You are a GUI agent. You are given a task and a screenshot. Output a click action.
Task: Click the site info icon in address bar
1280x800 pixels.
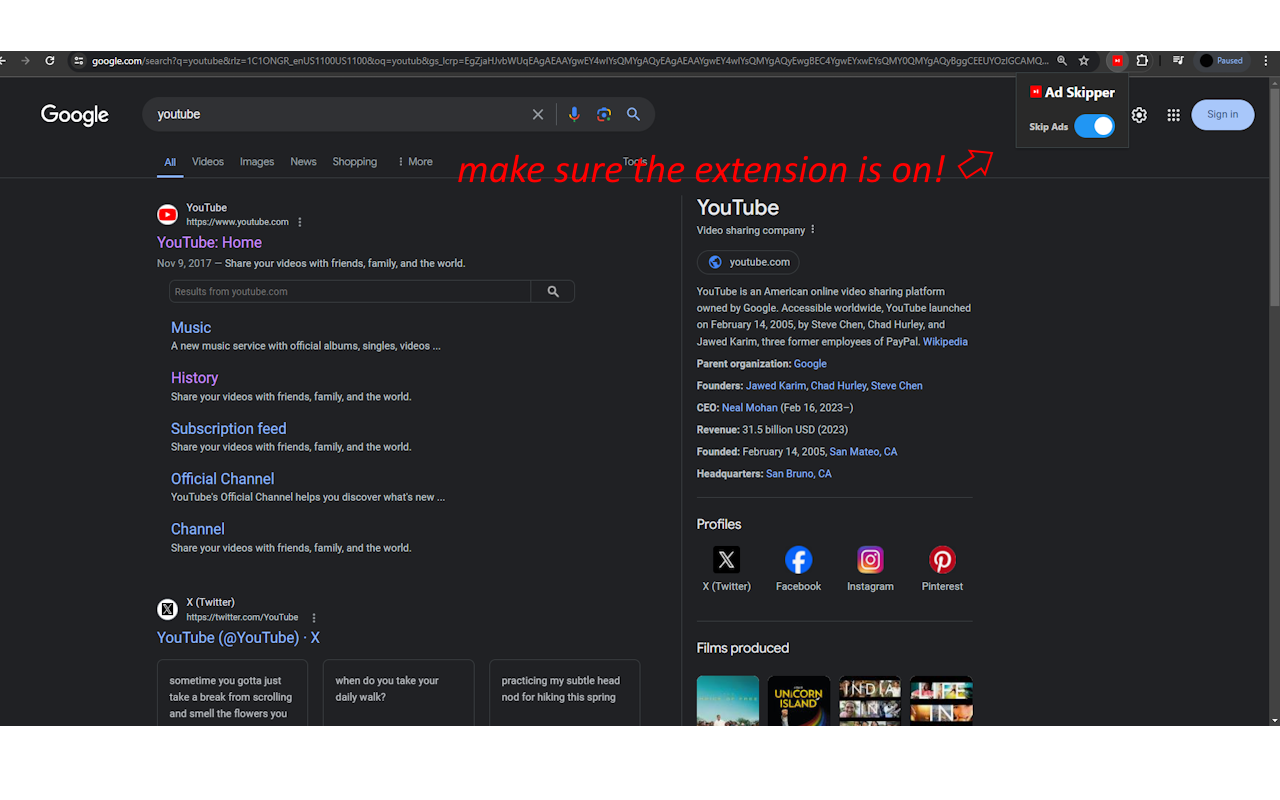click(x=79, y=61)
